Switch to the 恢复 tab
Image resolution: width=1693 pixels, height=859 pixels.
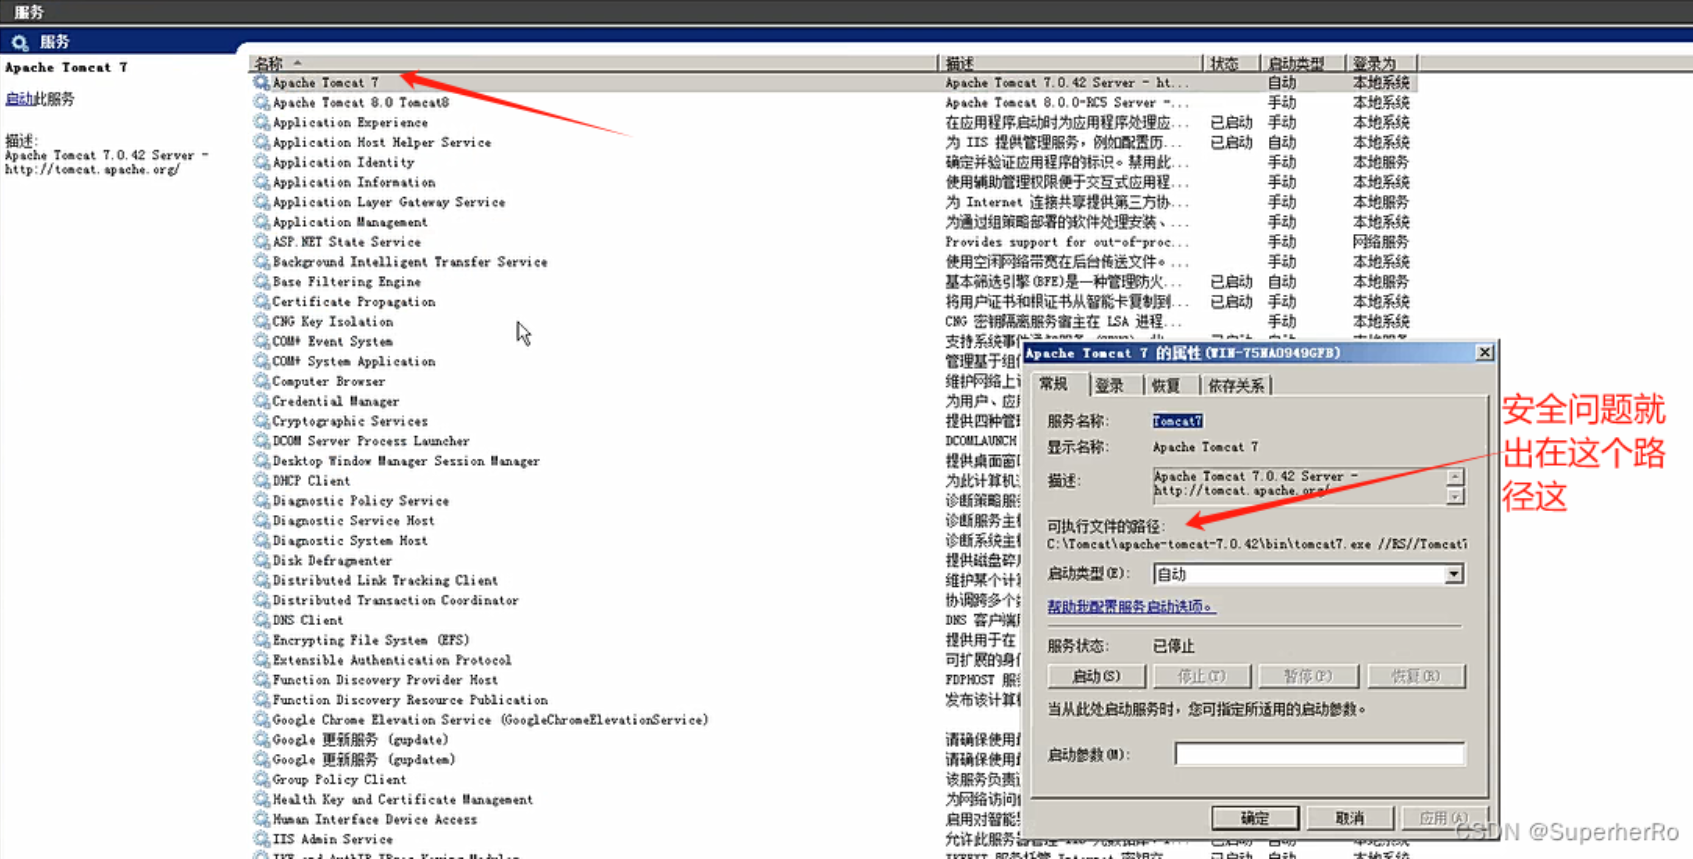click(x=1166, y=386)
